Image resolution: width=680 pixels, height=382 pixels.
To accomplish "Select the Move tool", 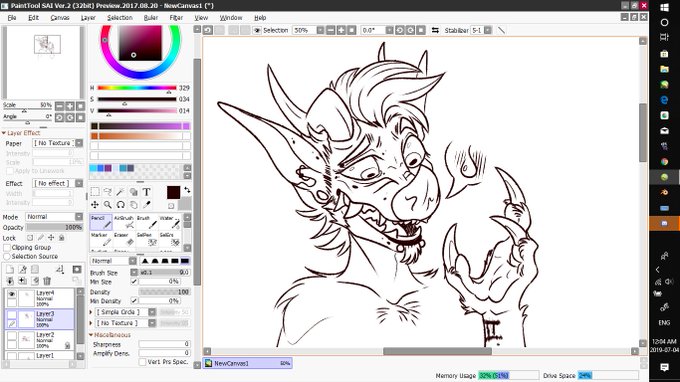I will pos(95,205).
